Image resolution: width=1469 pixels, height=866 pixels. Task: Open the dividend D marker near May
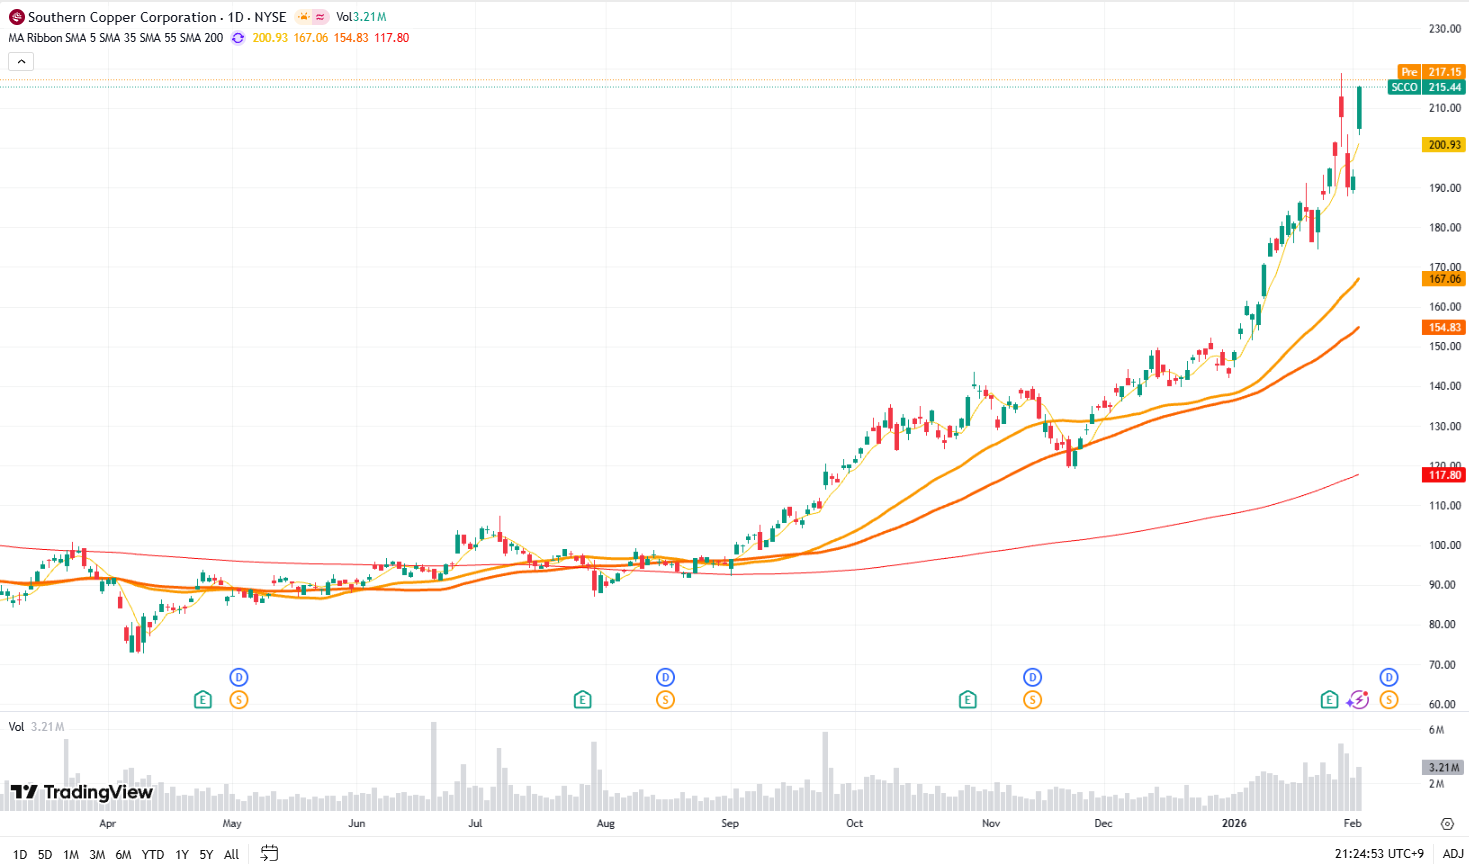238,678
